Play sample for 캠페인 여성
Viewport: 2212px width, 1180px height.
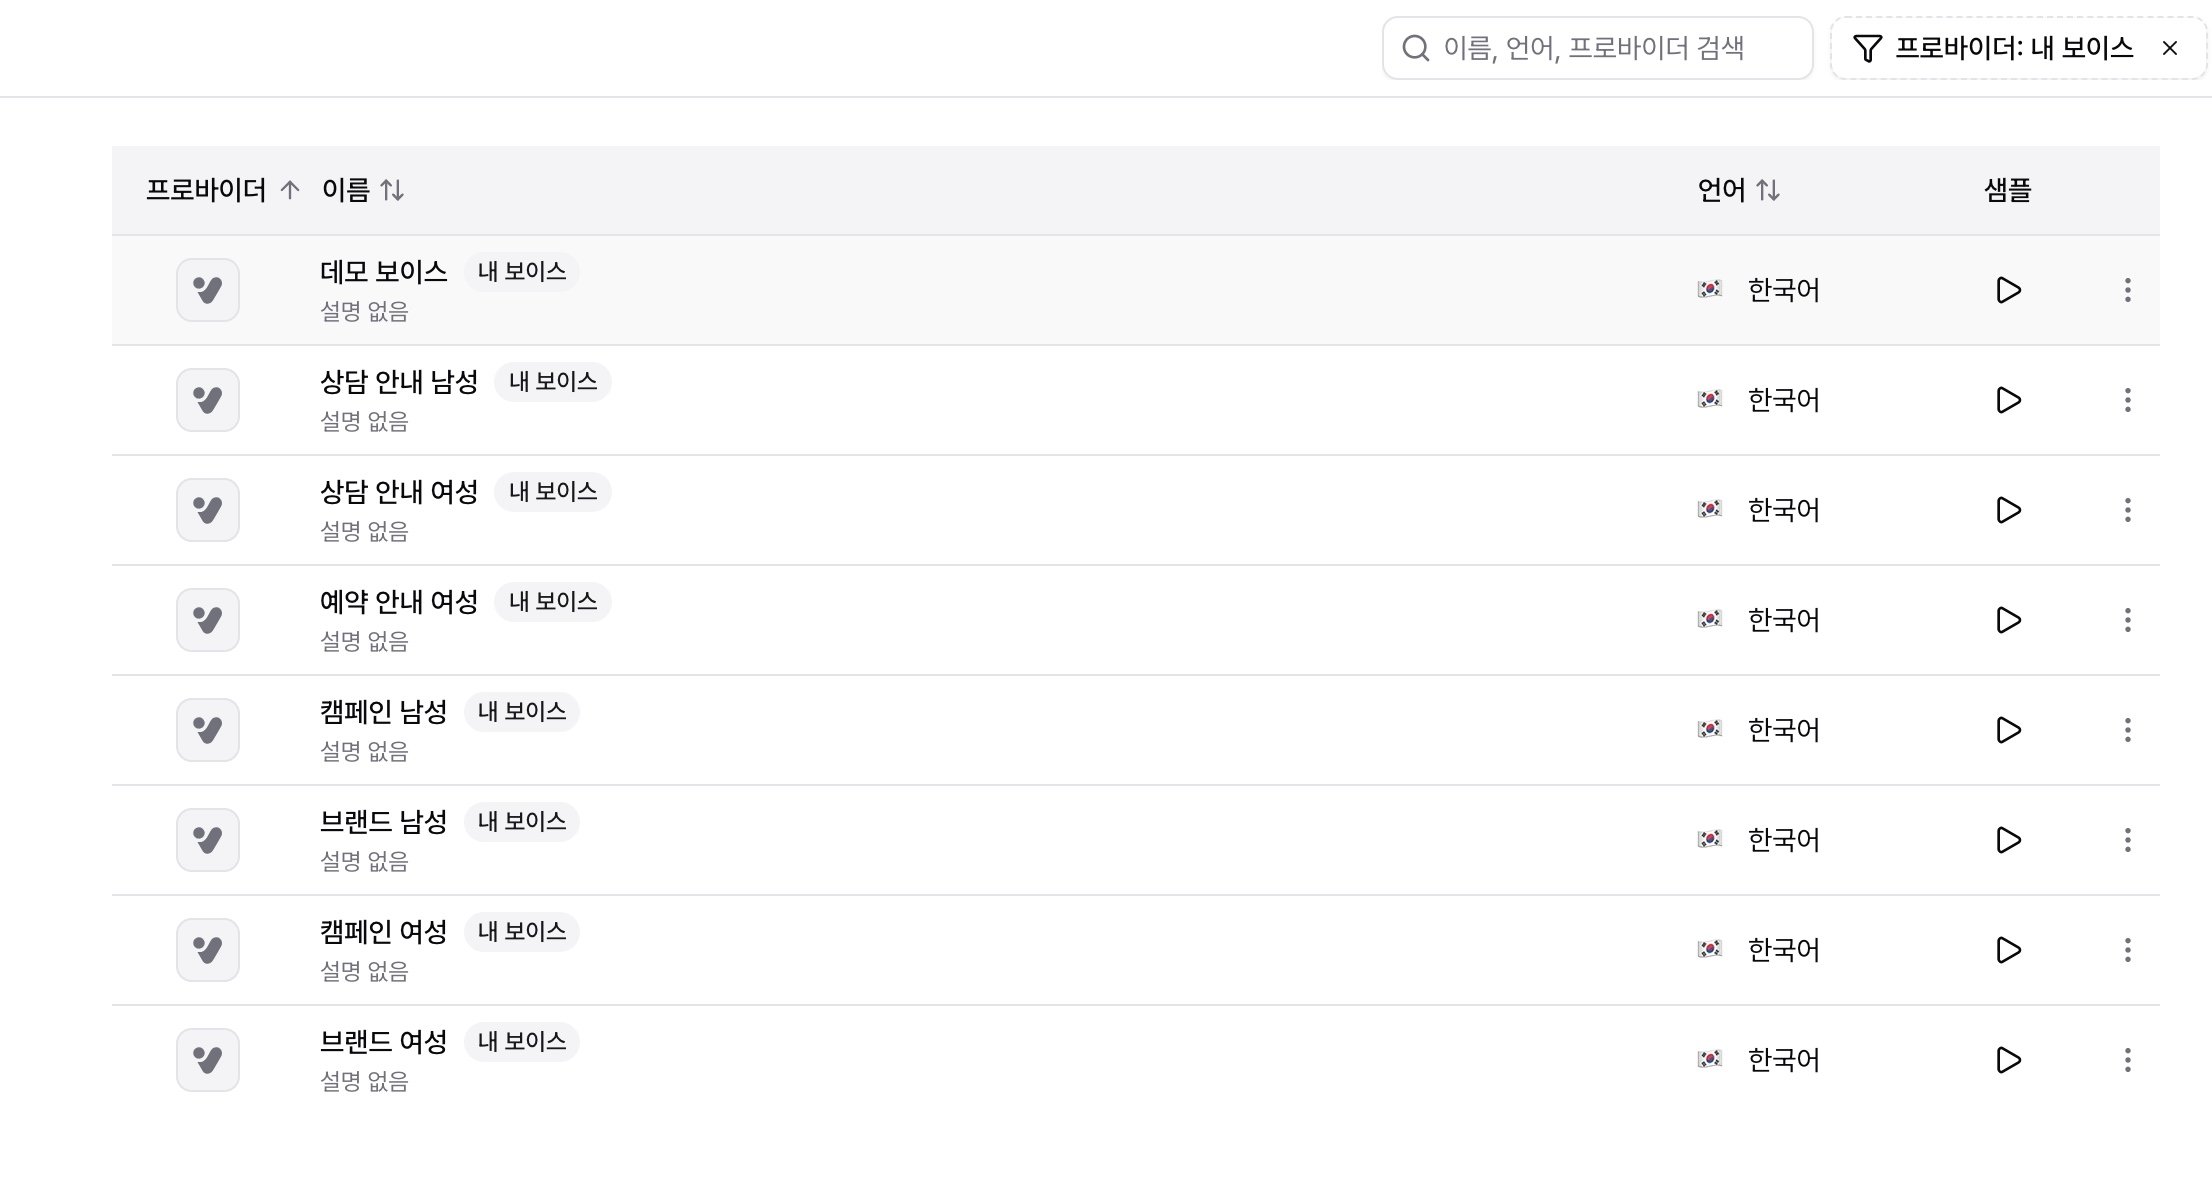click(x=2008, y=950)
